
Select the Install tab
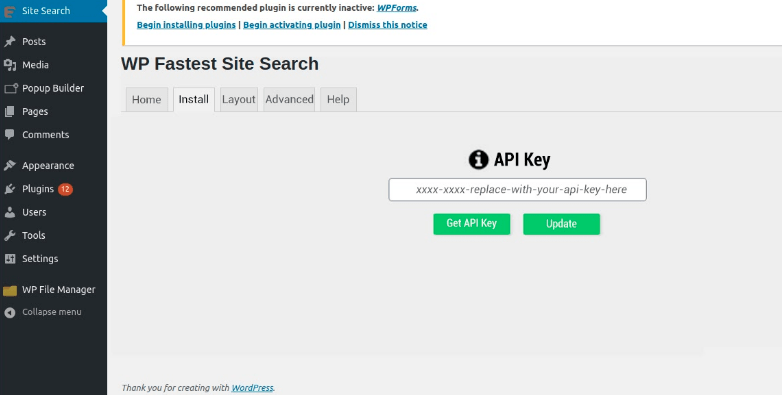tap(194, 99)
